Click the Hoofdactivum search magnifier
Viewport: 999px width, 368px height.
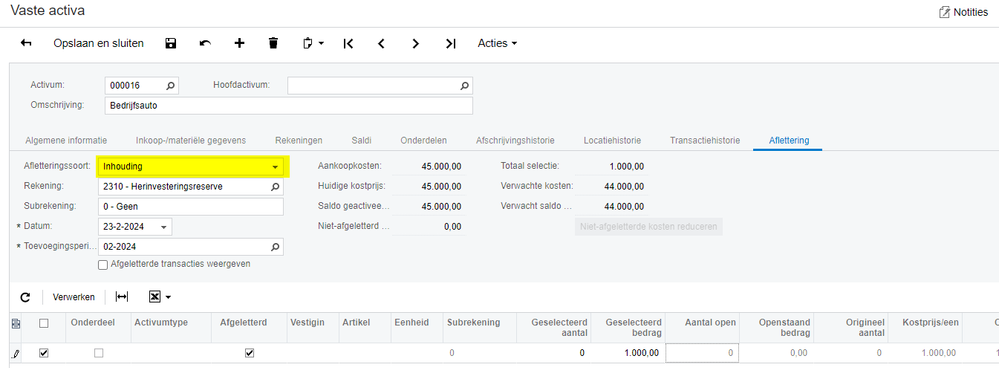click(x=464, y=85)
